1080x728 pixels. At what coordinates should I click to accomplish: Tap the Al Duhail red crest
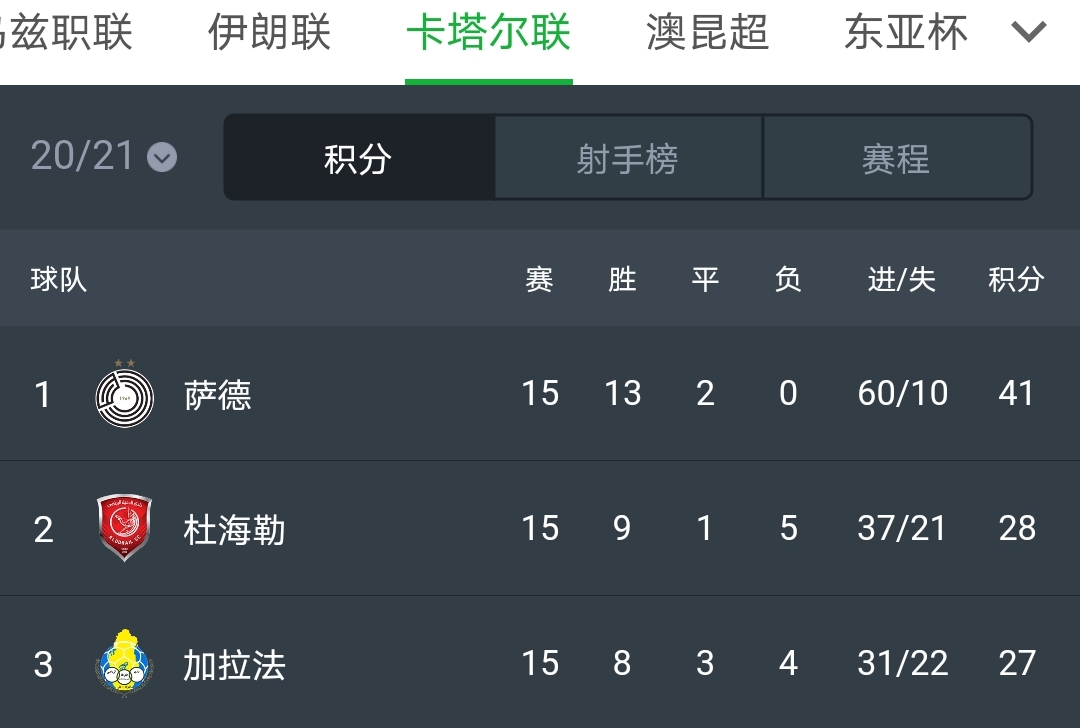pos(124,528)
